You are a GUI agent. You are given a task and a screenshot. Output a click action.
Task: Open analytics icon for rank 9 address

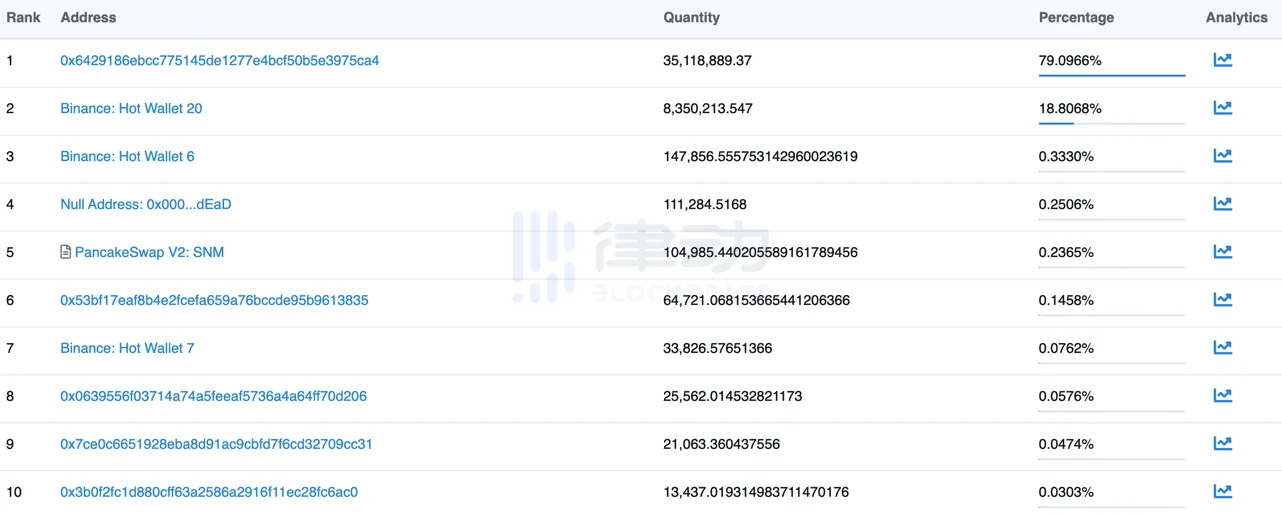pyautogui.click(x=1222, y=444)
